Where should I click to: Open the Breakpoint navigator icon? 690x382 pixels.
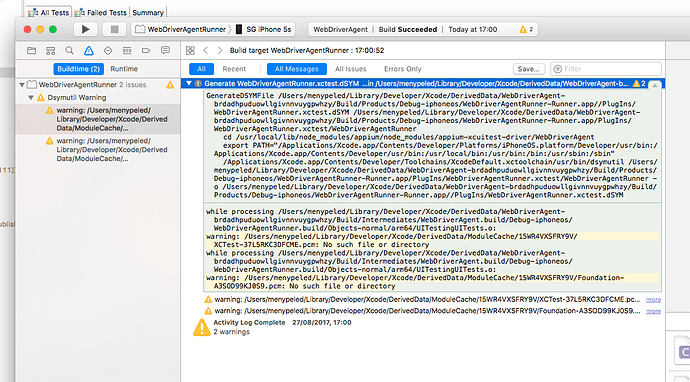146,51
